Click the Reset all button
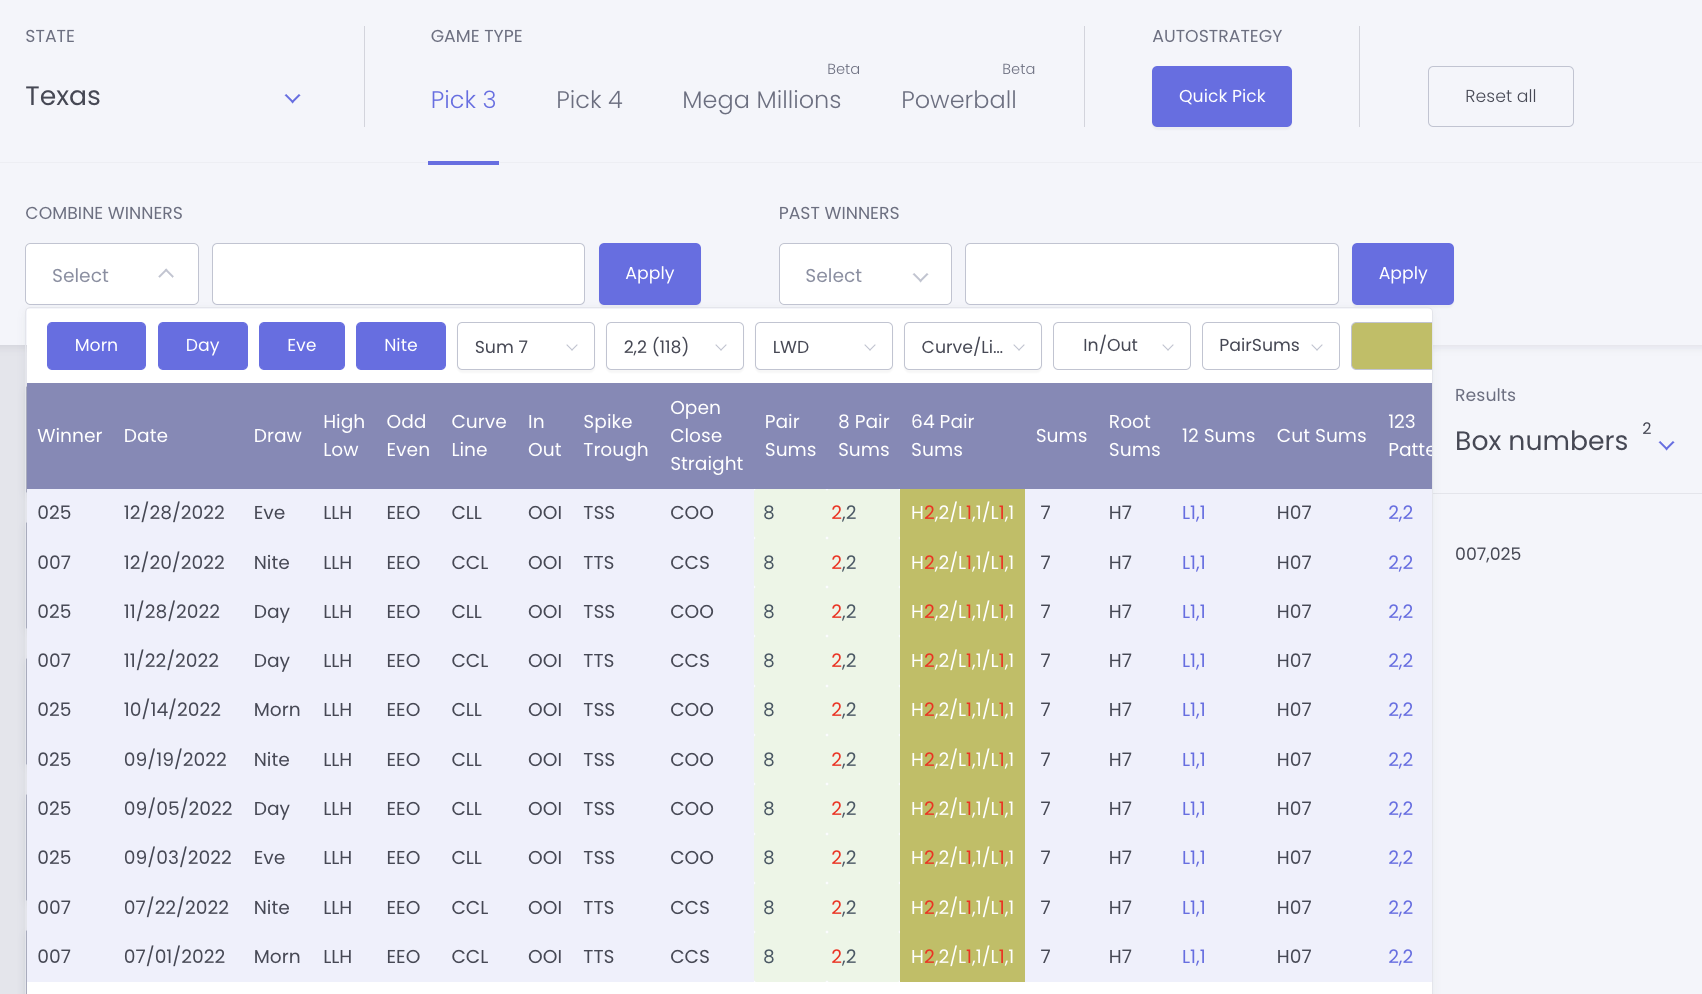 pos(1500,97)
